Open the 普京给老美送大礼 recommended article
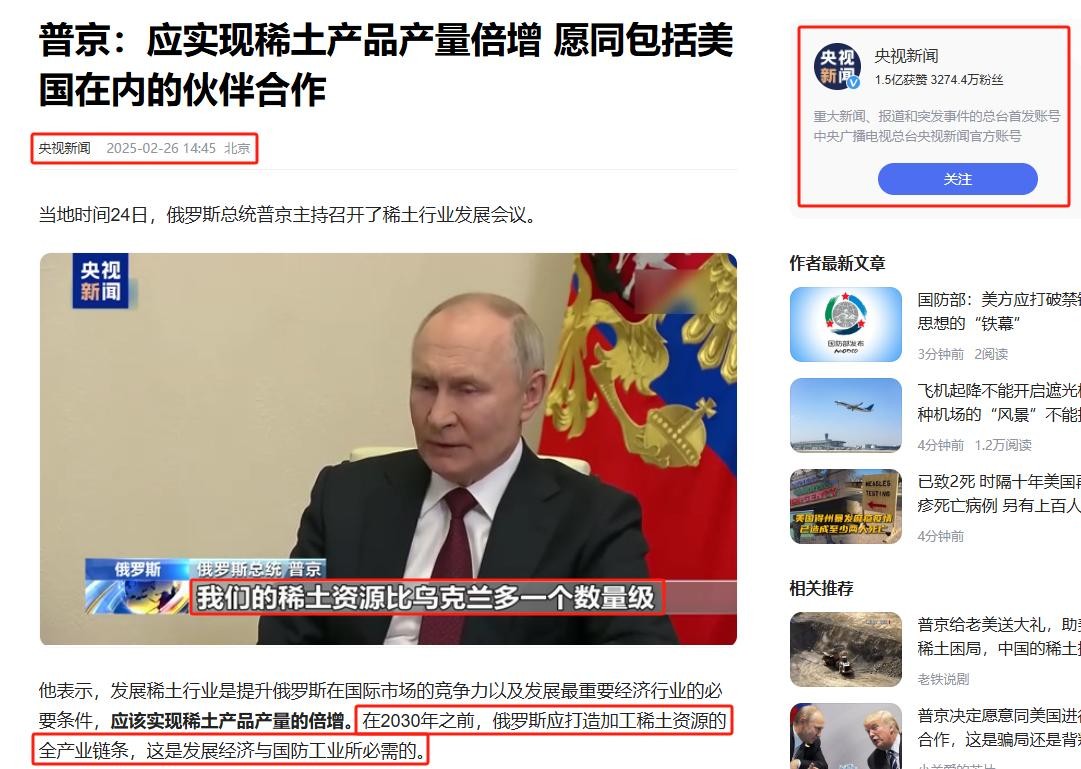The width and height of the screenshot is (1081, 769). coord(999,636)
